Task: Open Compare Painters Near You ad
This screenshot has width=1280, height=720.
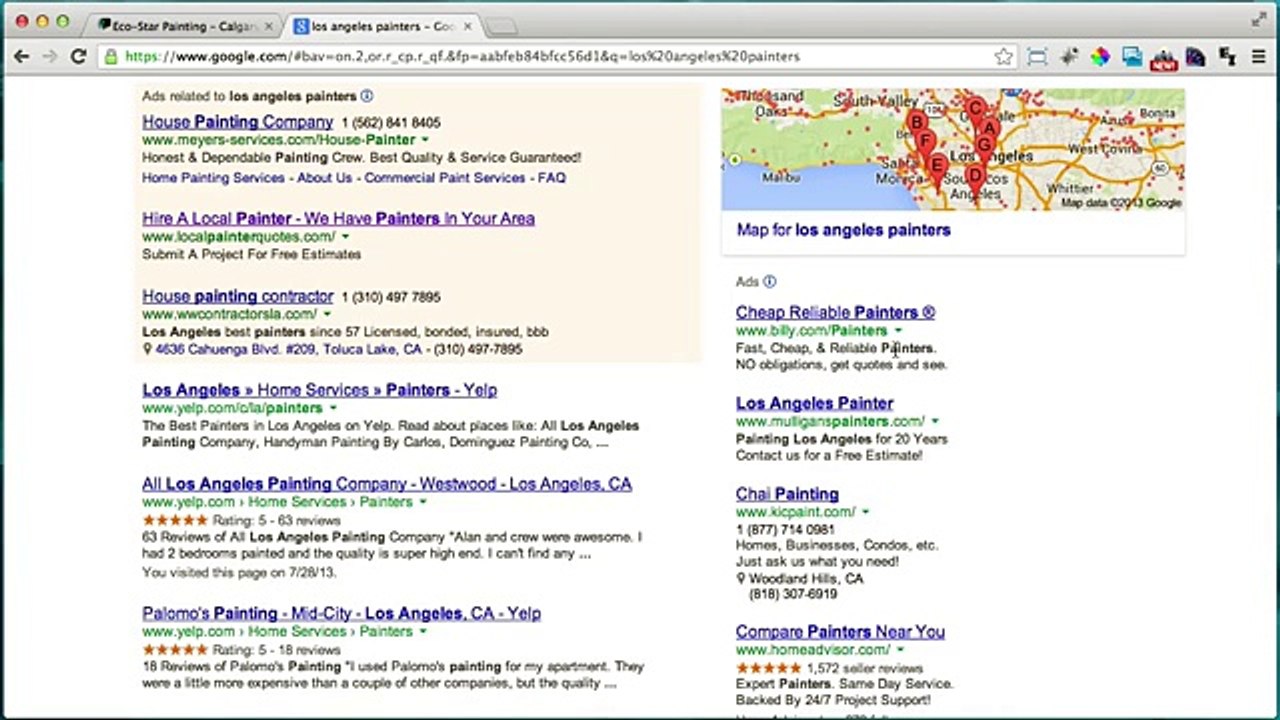Action: point(840,632)
